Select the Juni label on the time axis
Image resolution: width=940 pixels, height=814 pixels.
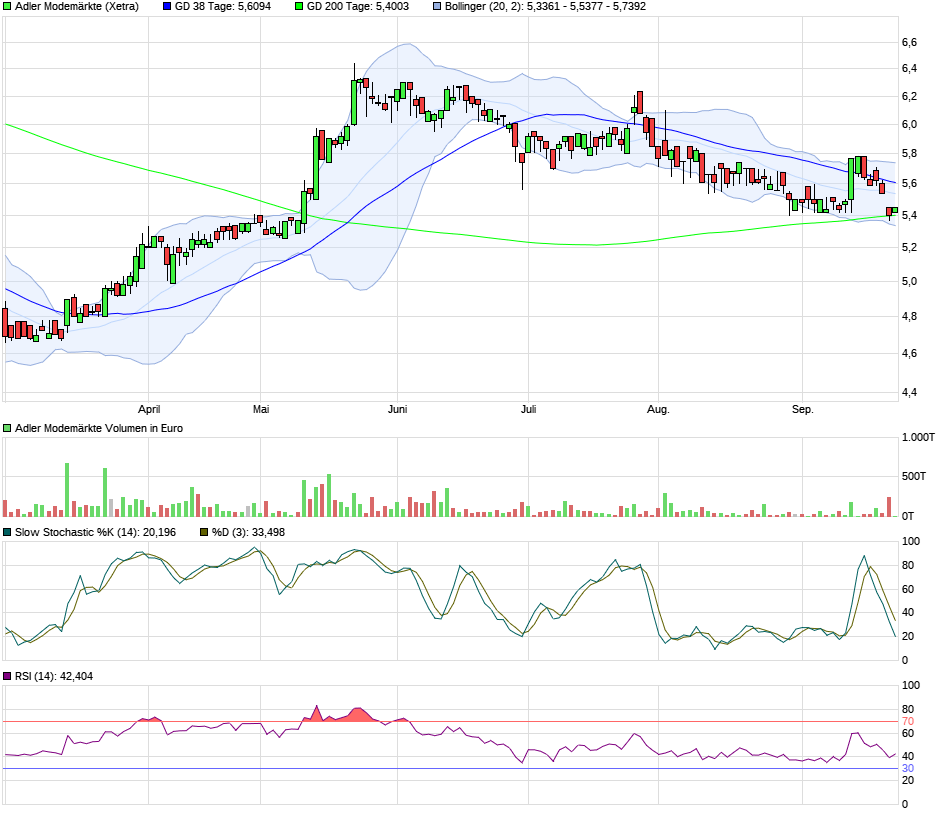(397, 409)
